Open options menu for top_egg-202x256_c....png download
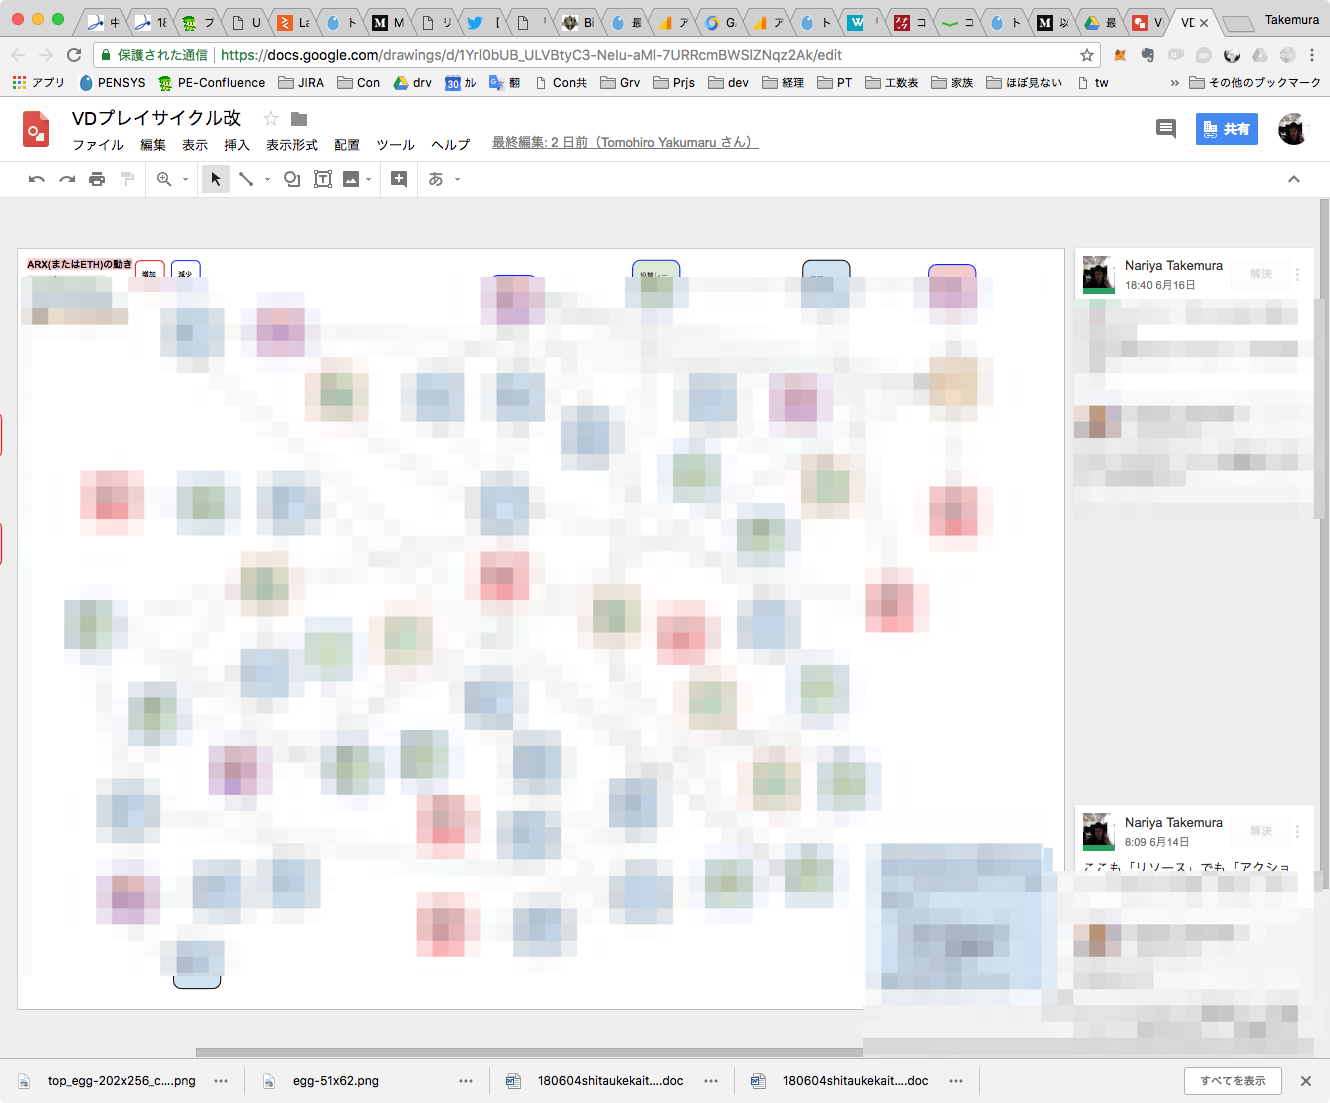 (x=221, y=1081)
